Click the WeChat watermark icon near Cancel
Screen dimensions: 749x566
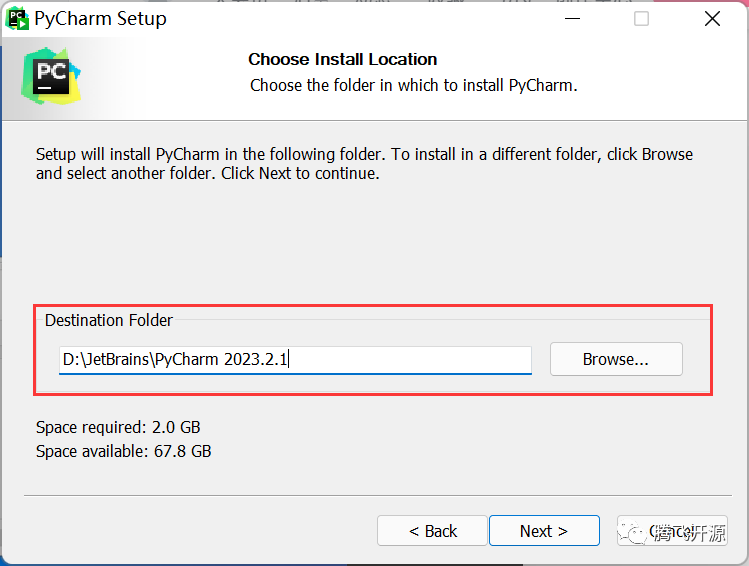(x=634, y=532)
